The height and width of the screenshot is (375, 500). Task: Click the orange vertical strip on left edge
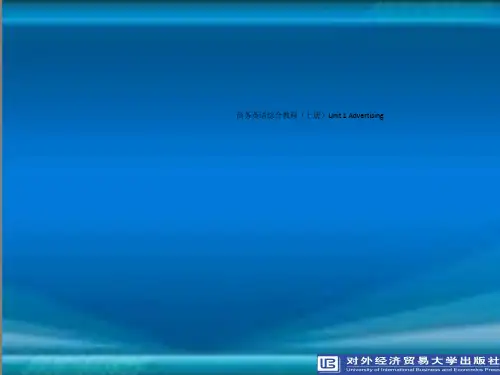[1, 187]
